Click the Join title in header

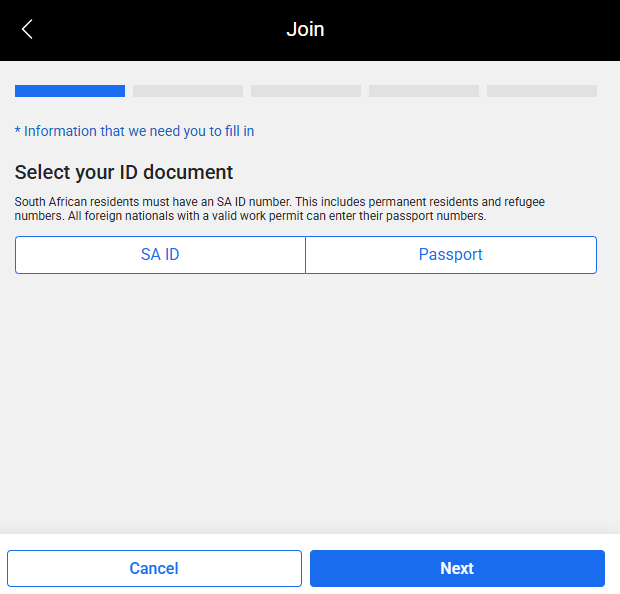305,29
